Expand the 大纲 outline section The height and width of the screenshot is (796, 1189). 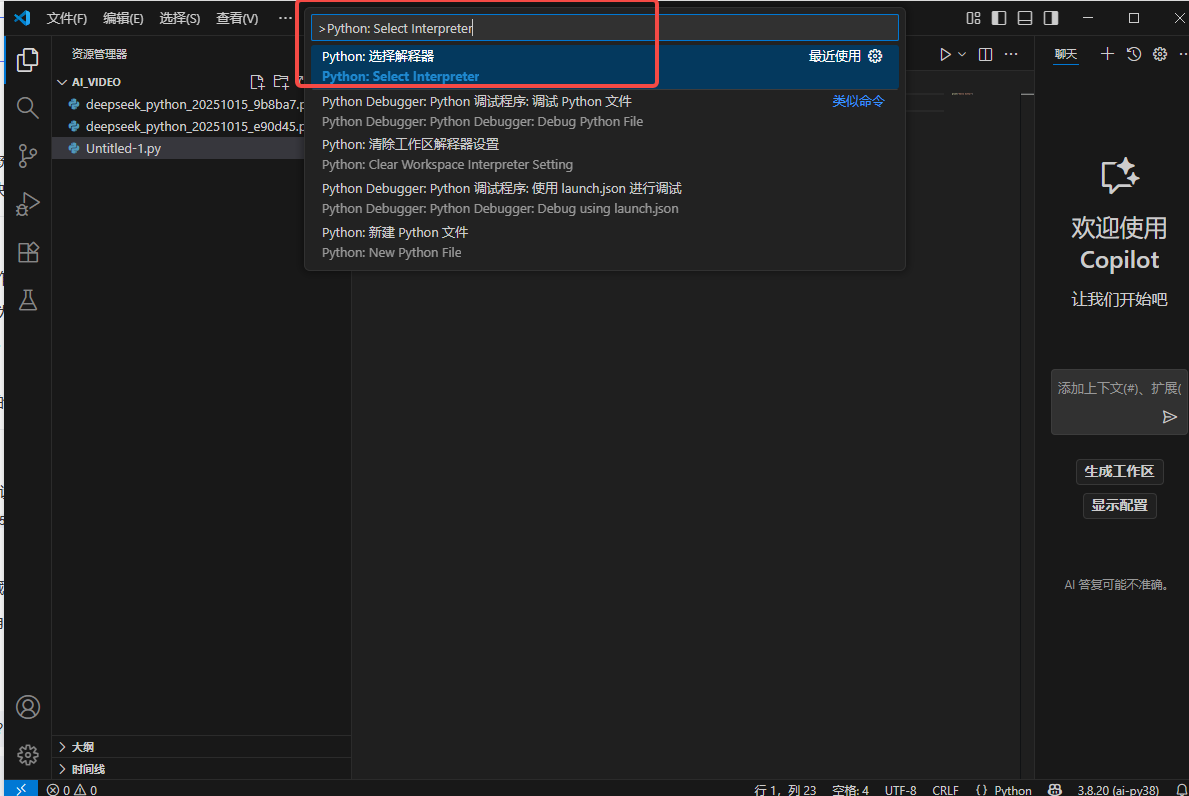[x=62, y=747]
